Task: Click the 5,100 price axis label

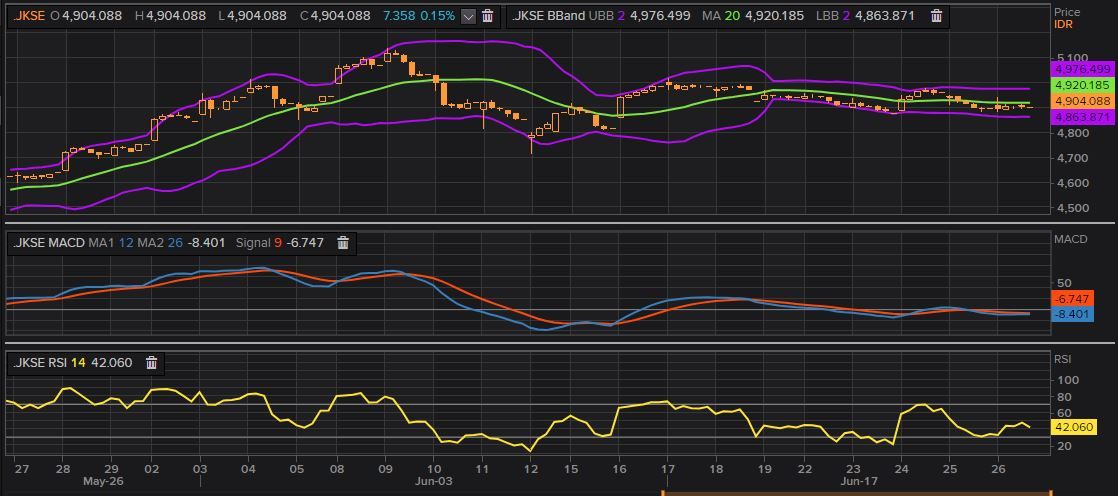Action: [x=1073, y=58]
